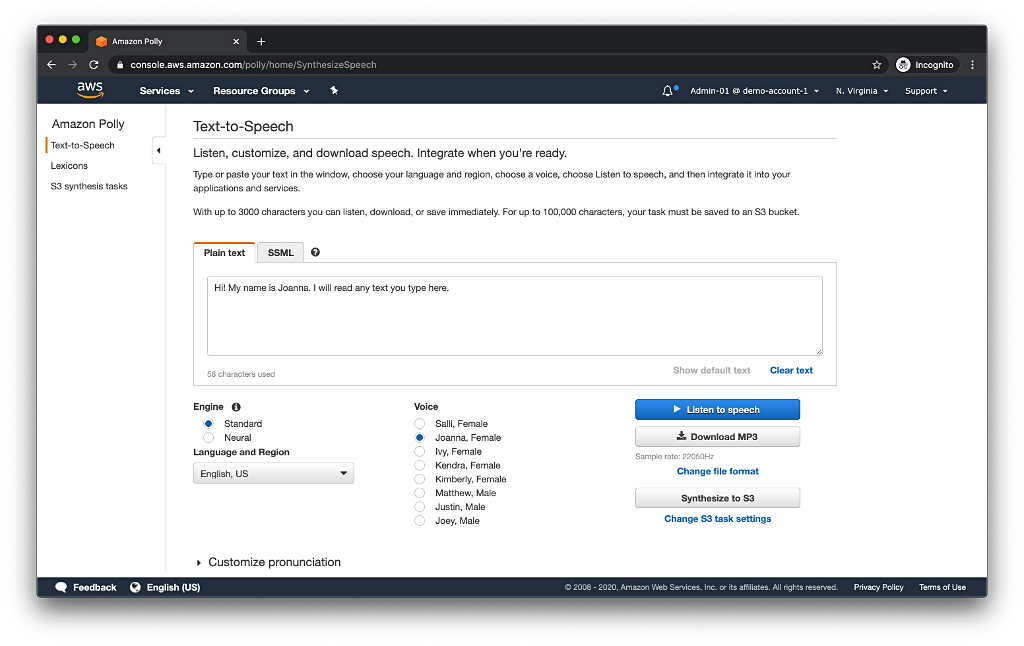Choose the Matthew, Male voice

419,493
